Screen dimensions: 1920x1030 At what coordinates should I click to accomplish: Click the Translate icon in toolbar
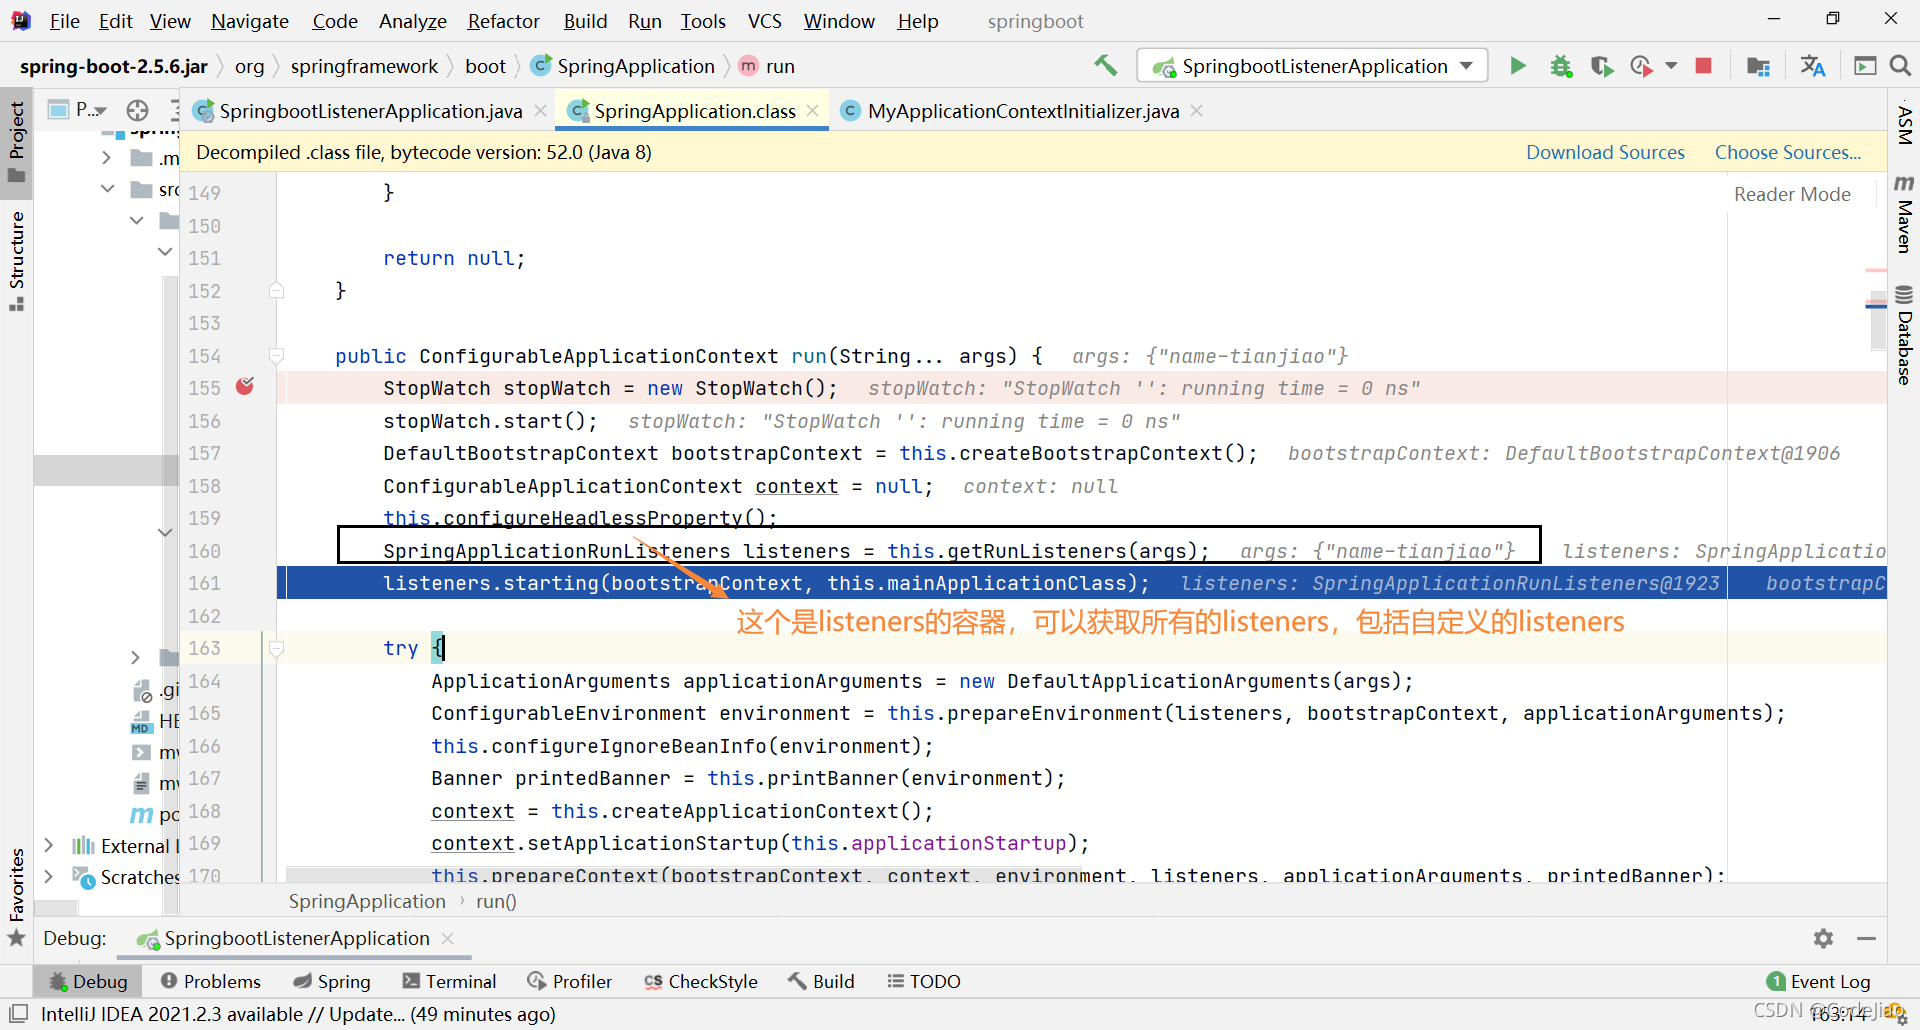(1812, 66)
